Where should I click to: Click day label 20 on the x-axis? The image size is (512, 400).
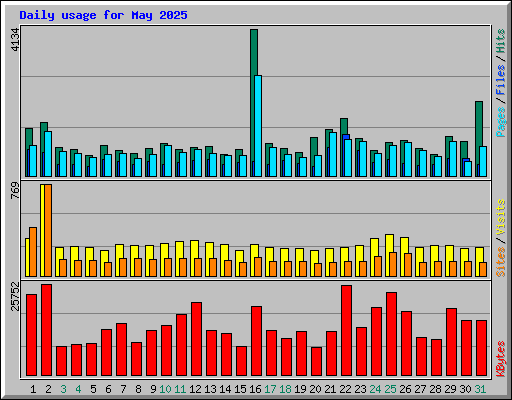(x=315, y=389)
